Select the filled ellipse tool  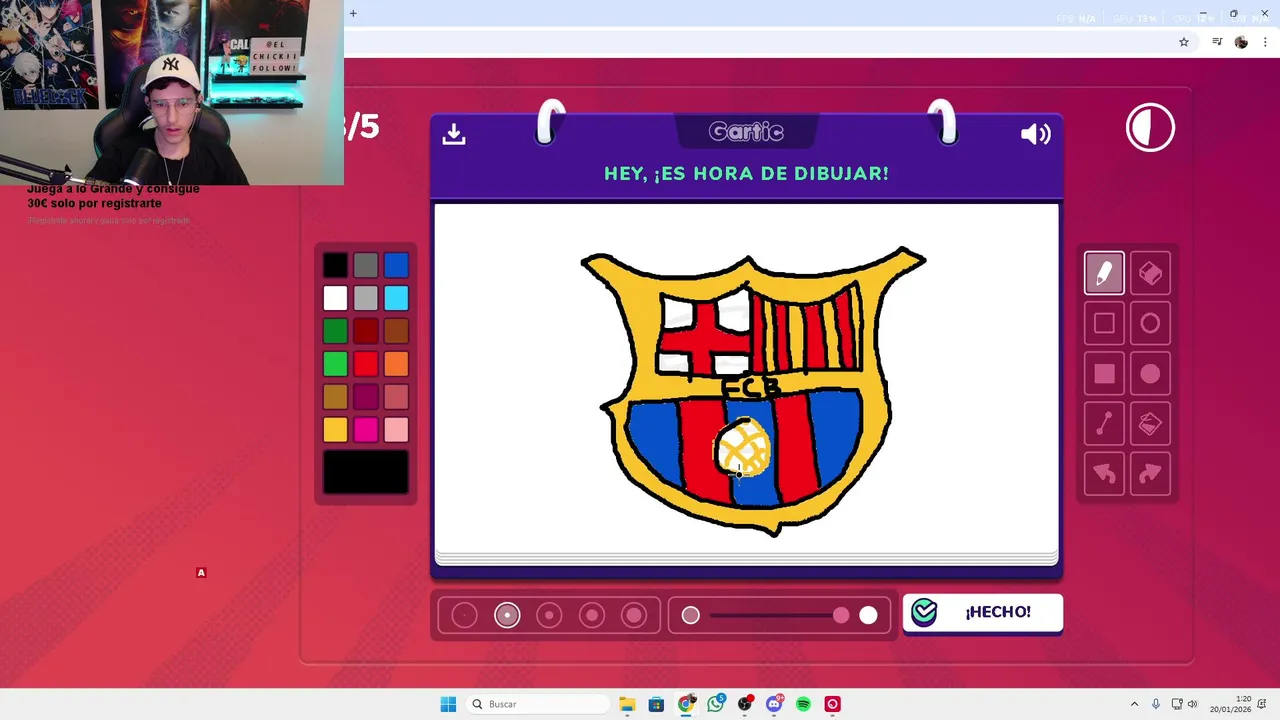1150,374
